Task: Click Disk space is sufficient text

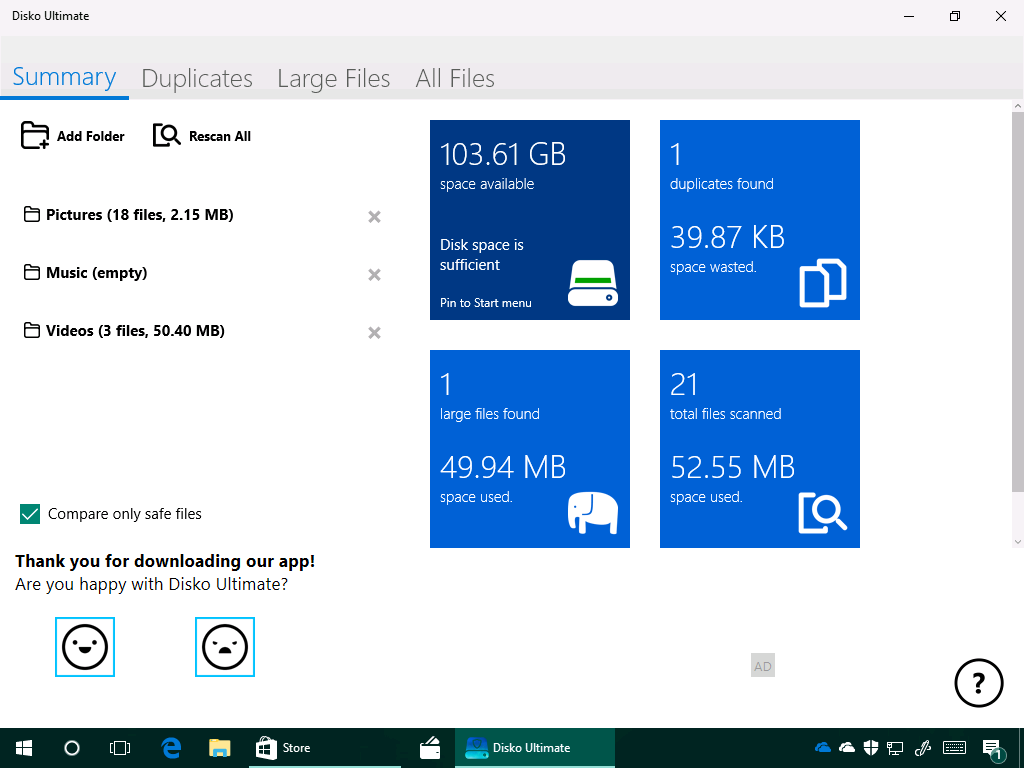Action: 482,255
